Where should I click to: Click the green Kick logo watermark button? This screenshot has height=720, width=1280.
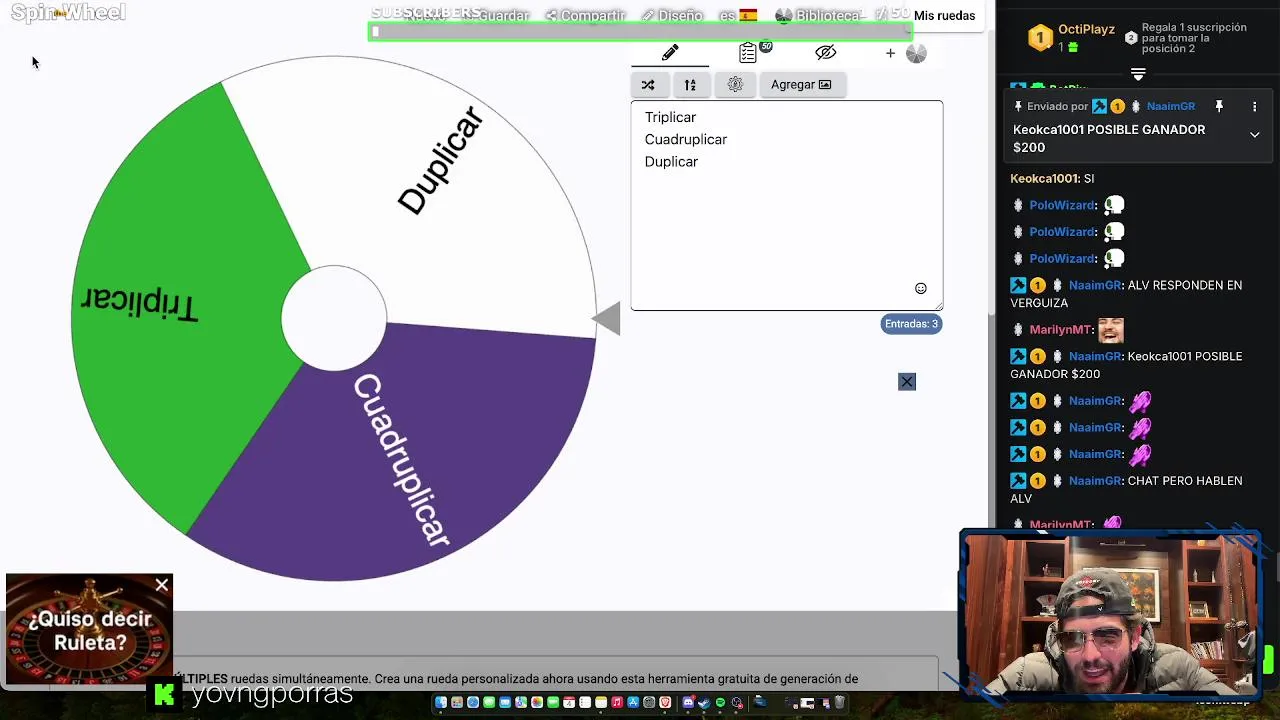coord(164,694)
